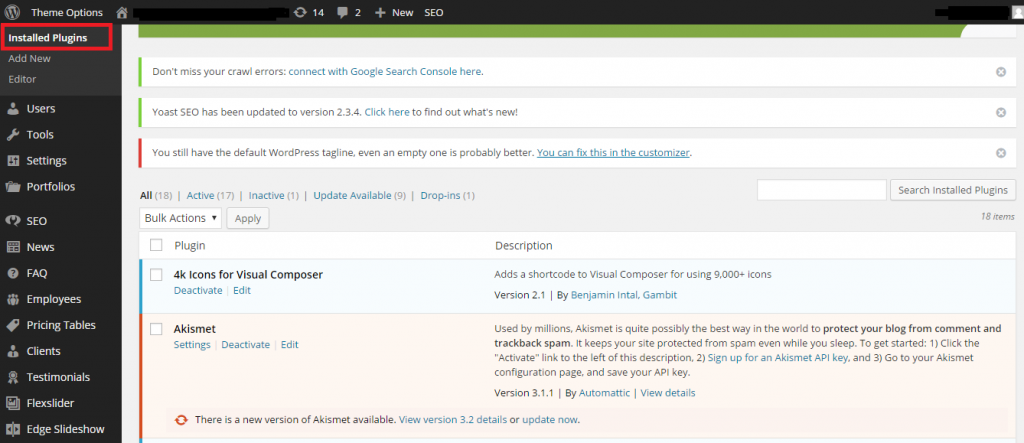Open Users from the sidebar icon
1024x443 pixels.
pos(13,108)
